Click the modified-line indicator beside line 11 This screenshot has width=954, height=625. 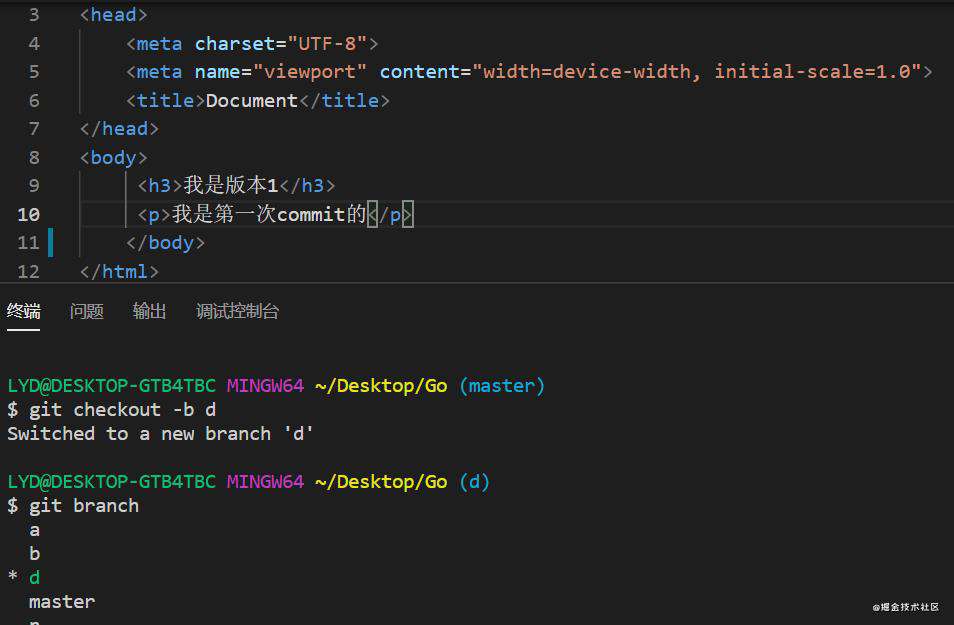50,243
